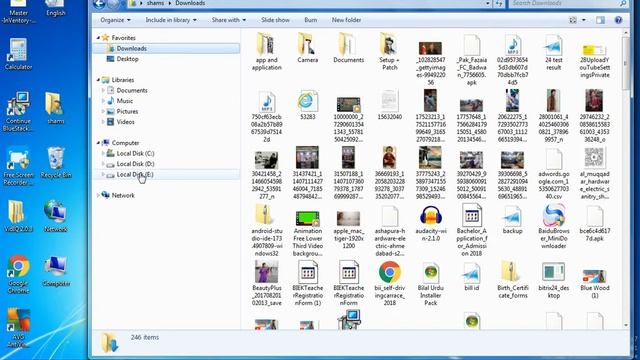640x360 pixels.
Task: Select the Documents folder in file list
Action: [348, 48]
